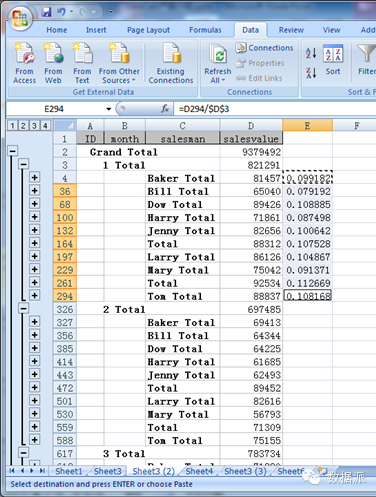This screenshot has width=376, height=497.
Task: Toggle the Filter funnel
Action: pos(366,60)
